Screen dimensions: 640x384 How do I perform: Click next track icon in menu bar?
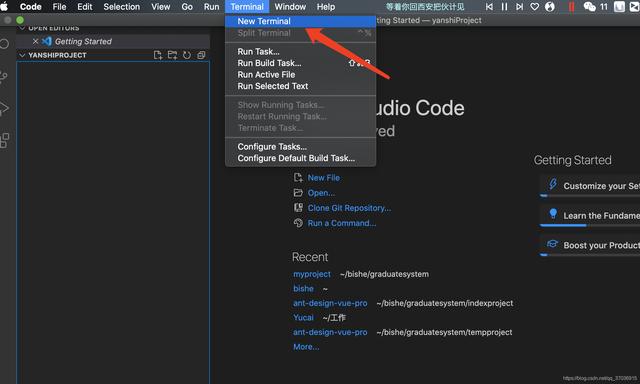point(519,7)
